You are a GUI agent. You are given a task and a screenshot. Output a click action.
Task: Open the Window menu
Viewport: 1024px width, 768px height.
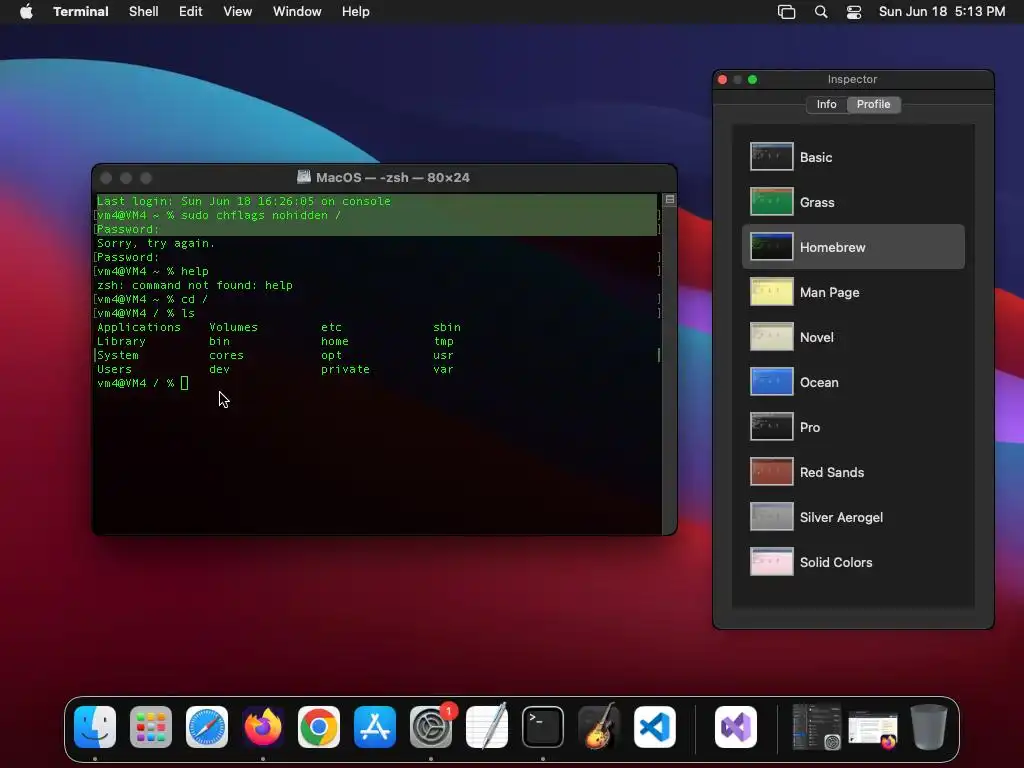click(297, 12)
